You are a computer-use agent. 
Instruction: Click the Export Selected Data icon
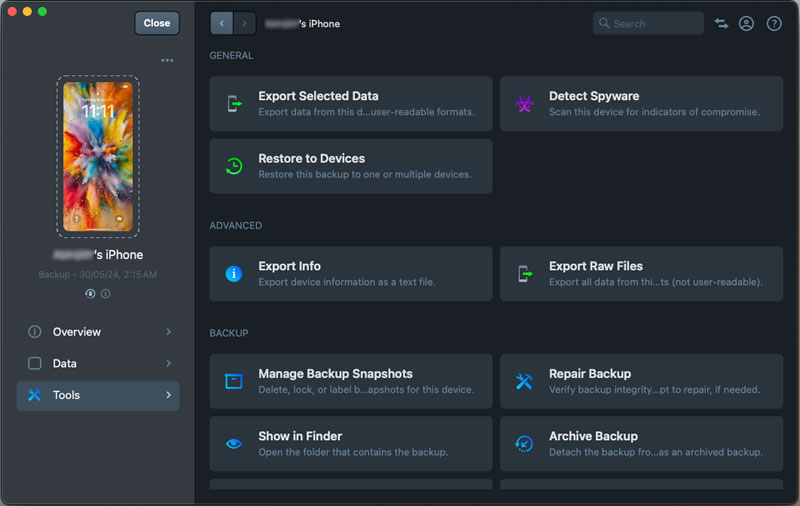click(x=234, y=104)
